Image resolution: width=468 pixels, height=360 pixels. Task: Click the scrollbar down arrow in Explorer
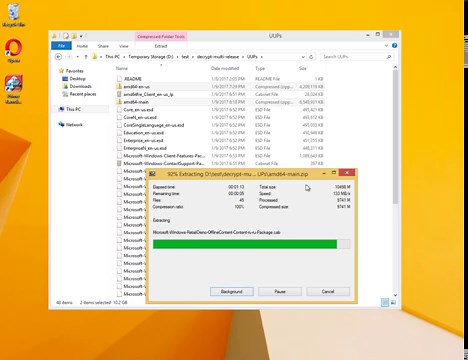click(395, 295)
